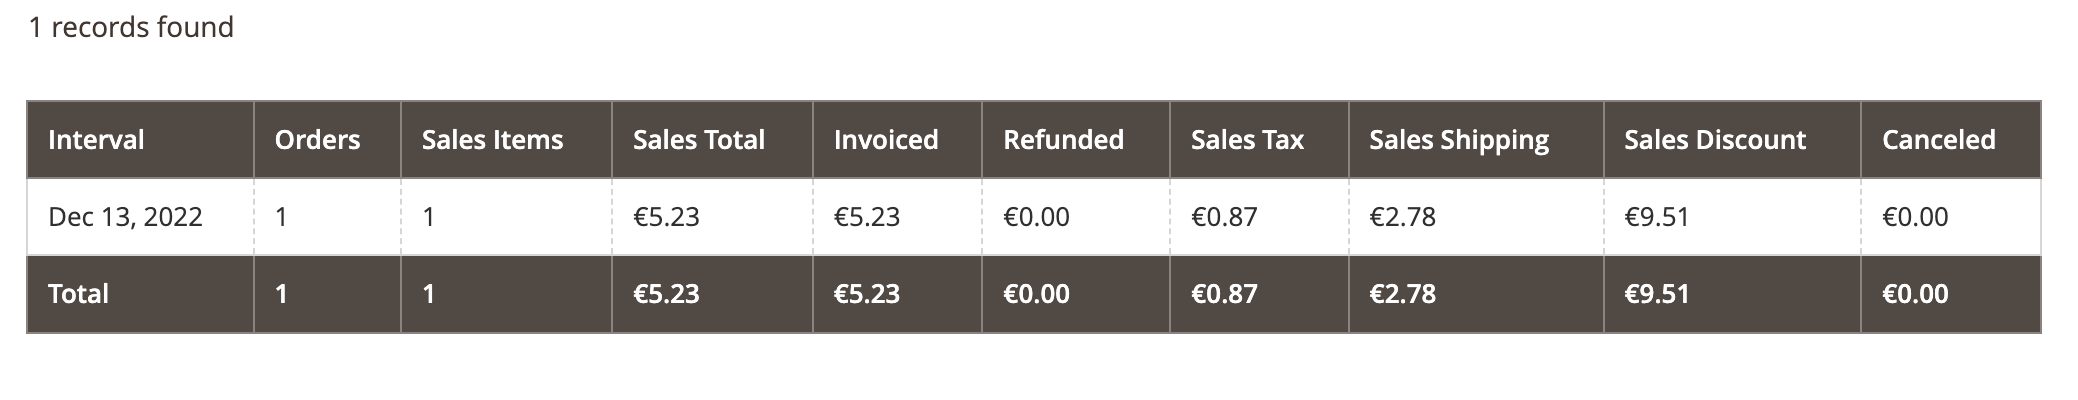Select the Refunded column header
The width and height of the screenshot is (2078, 400).
coord(1076,139)
